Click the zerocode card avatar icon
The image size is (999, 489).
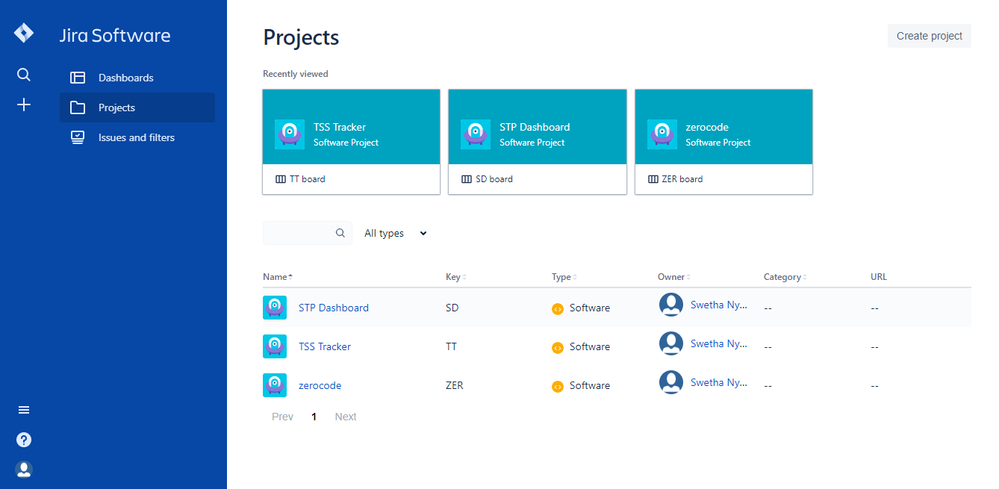pyautogui.click(x=662, y=134)
